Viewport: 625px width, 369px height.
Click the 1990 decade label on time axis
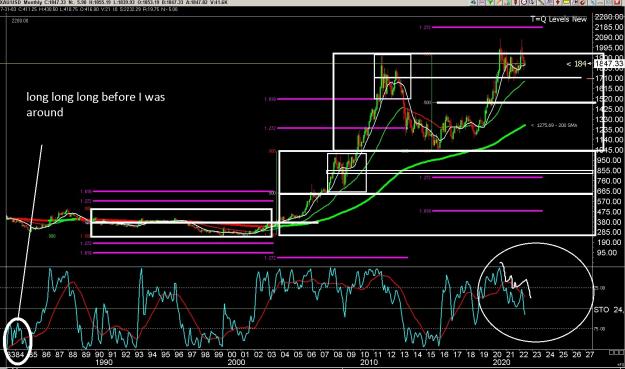point(104,363)
